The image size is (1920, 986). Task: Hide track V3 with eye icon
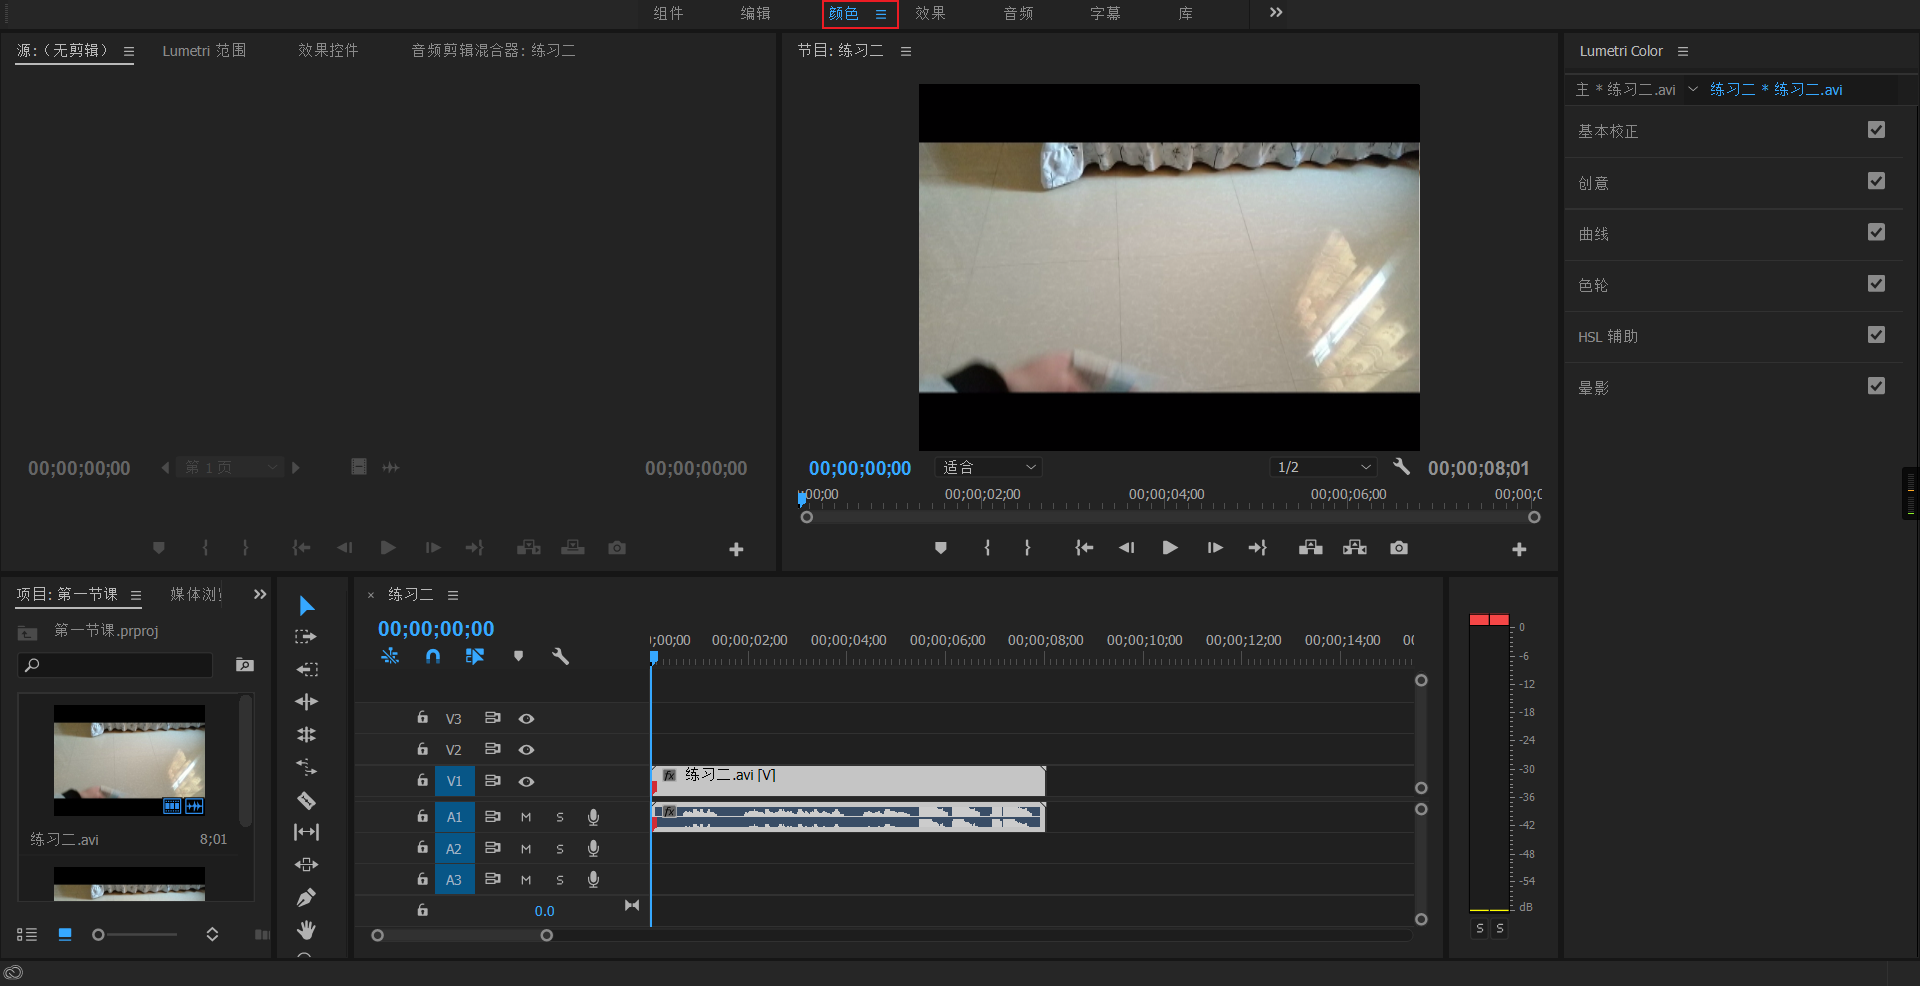pyautogui.click(x=526, y=719)
